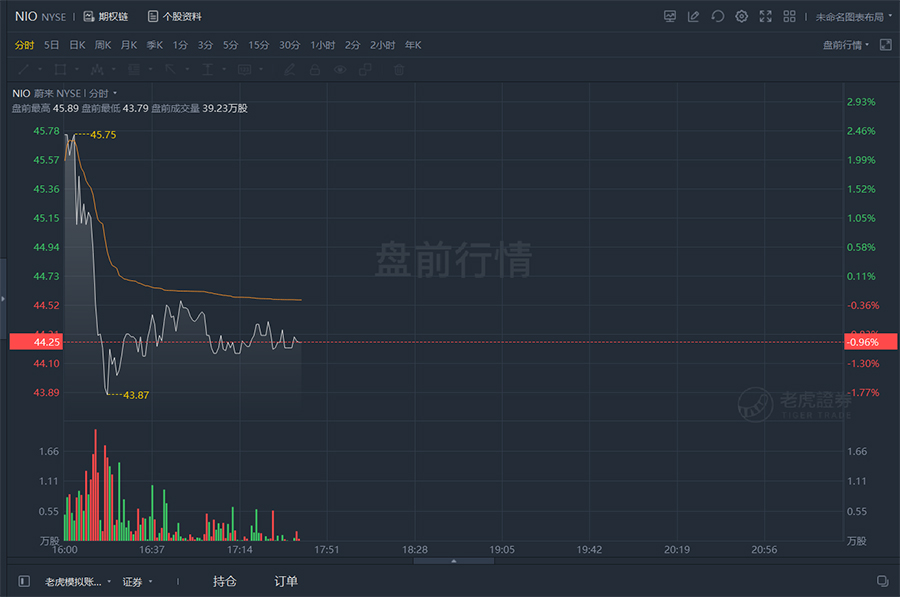Expand the arrow tool dropdown arrow
Image resolution: width=900 pixels, height=597 pixels.
187,69
